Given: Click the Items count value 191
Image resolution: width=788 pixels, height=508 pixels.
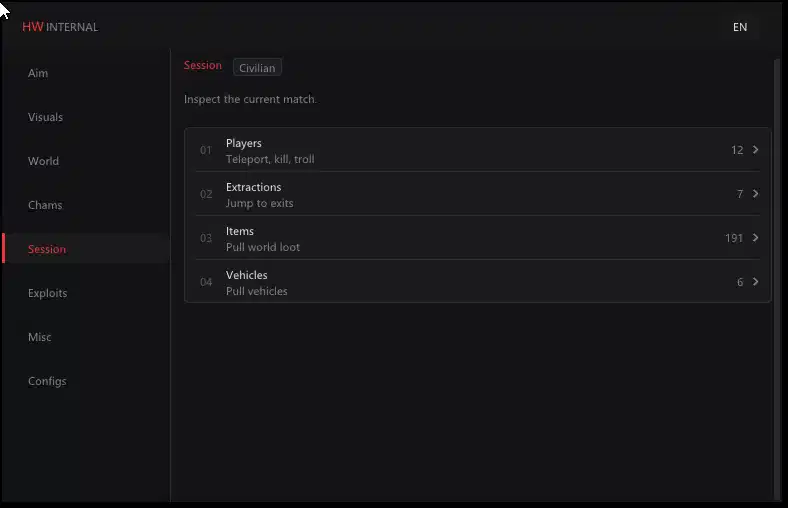Looking at the screenshot, I should coord(734,238).
